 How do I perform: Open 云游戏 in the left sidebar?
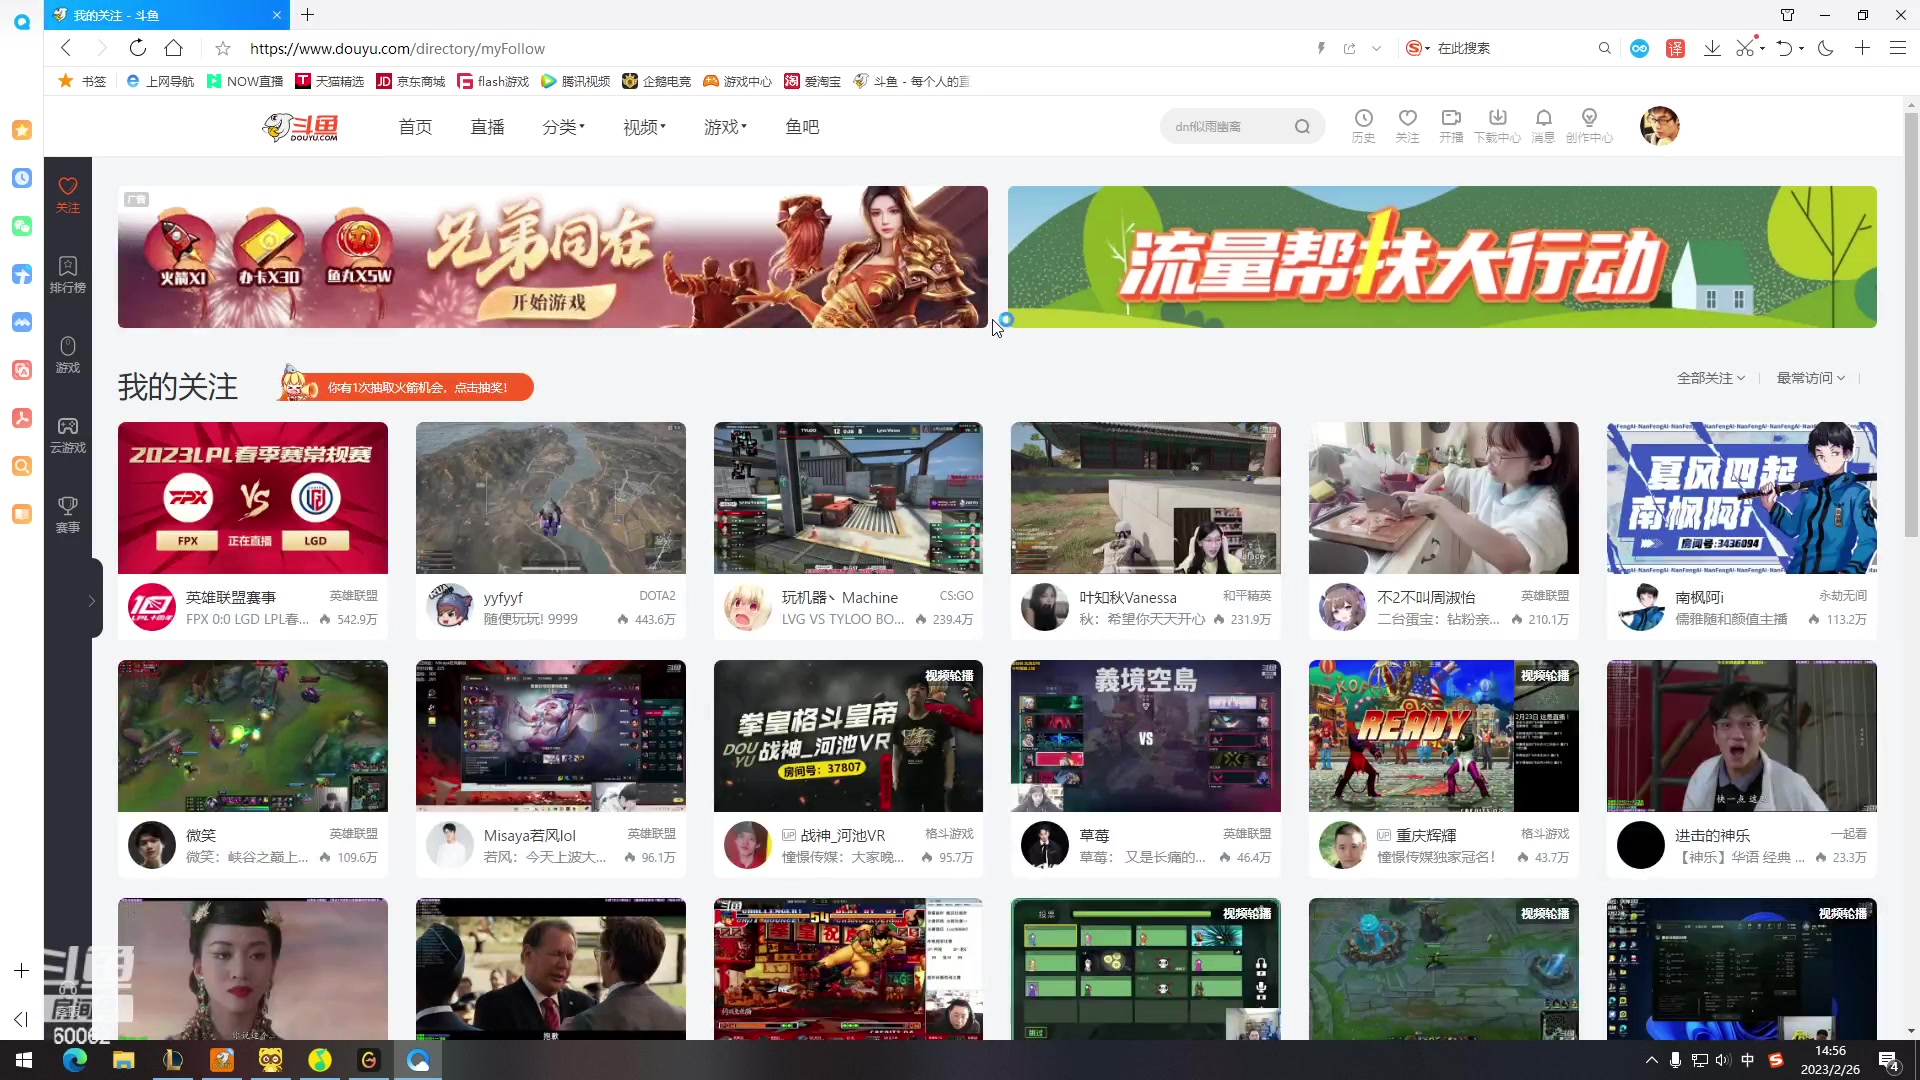67,434
